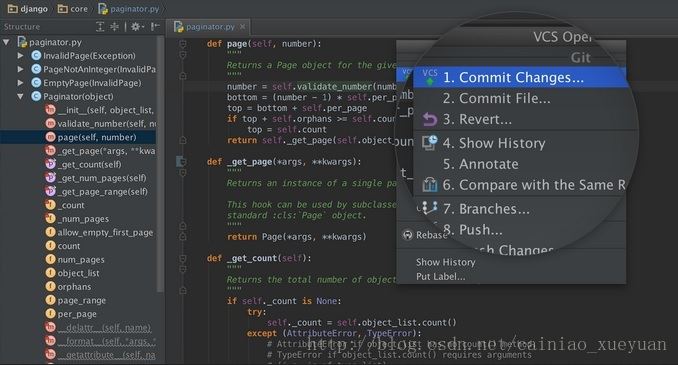Image resolution: width=678 pixels, height=365 pixels.
Task: Click the Compare with the Same Repository icon
Action: (x=429, y=185)
